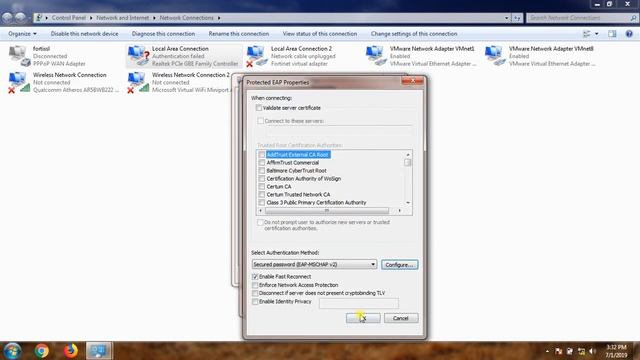
Task: Select the Local Area Connection adapter icon
Action: click(x=138, y=56)
